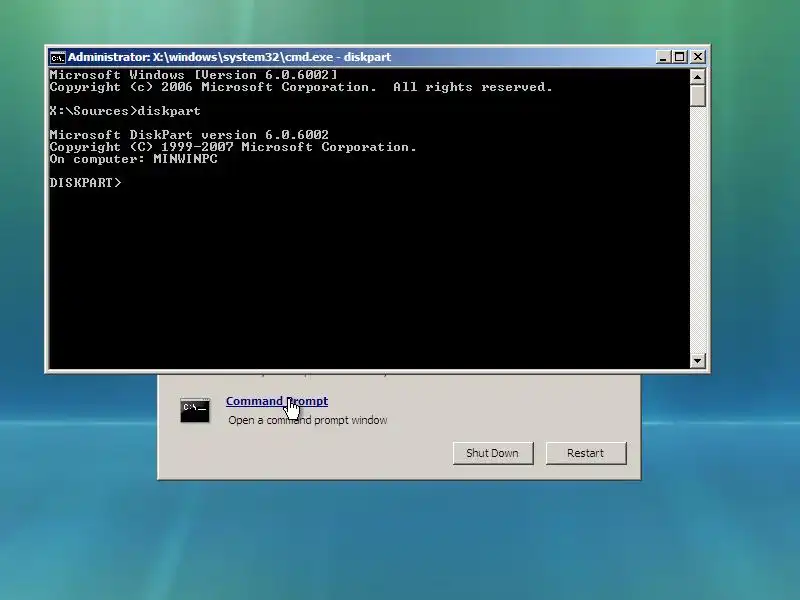Image resolution: width=800 pixels, height=600 pixels.
Task: Click the DISKPART> prompt line
Action: click(x=86, y=183)
